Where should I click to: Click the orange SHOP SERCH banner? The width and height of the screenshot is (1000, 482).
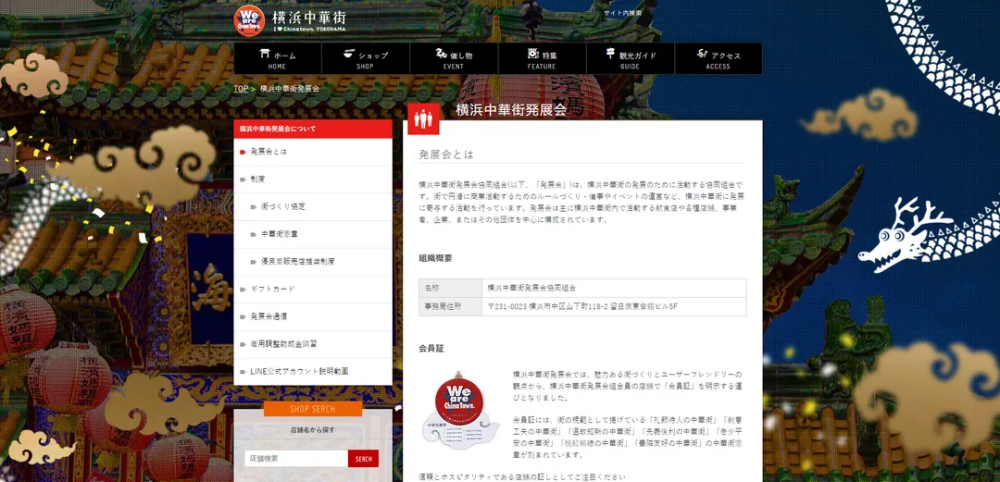pos(312,409)
